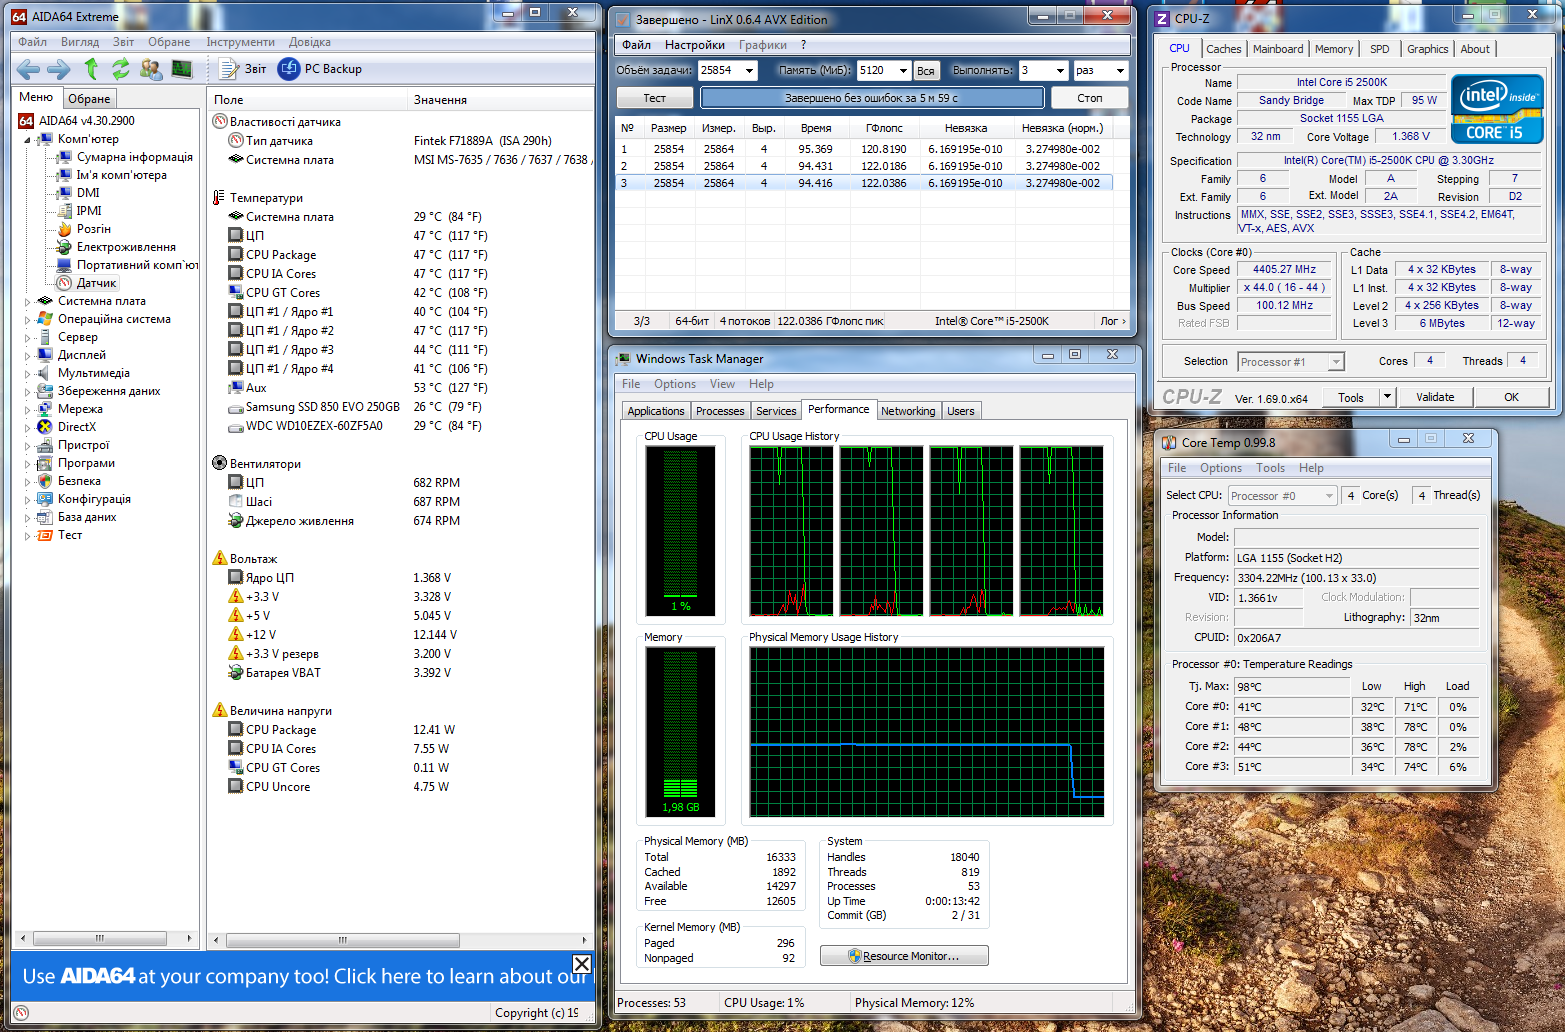Go up one level with the green arrow
The height and width of the screenshot is (1032, 1565).
click(91, 69)
